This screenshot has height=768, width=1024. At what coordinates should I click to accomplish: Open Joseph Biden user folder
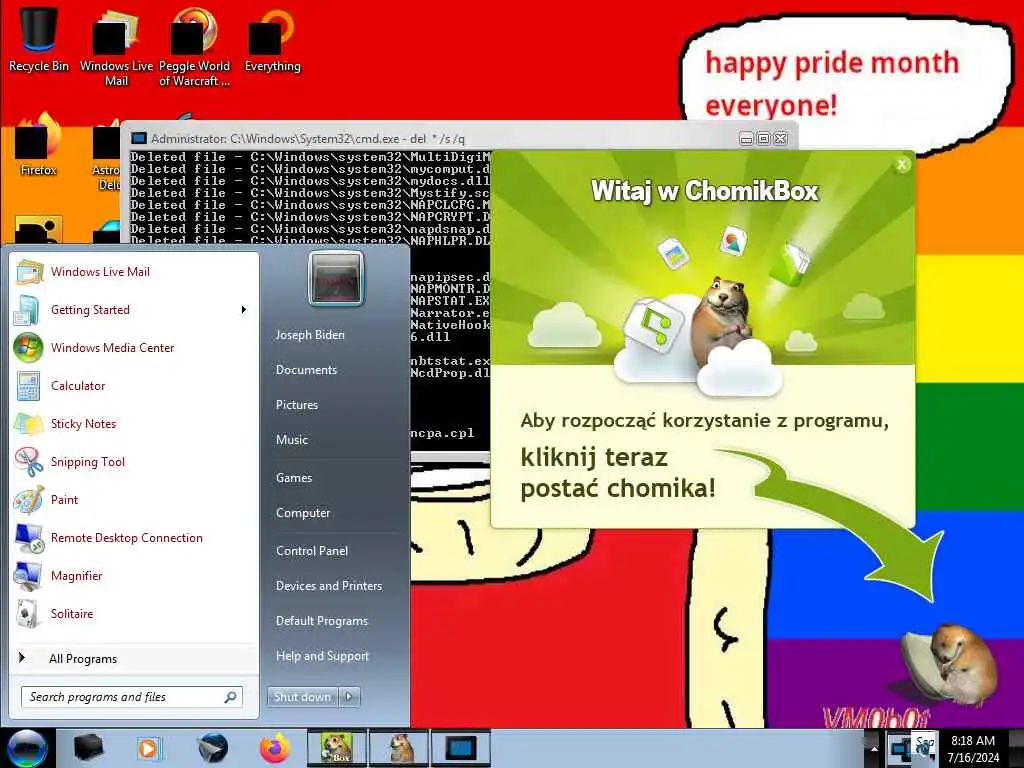310,335
